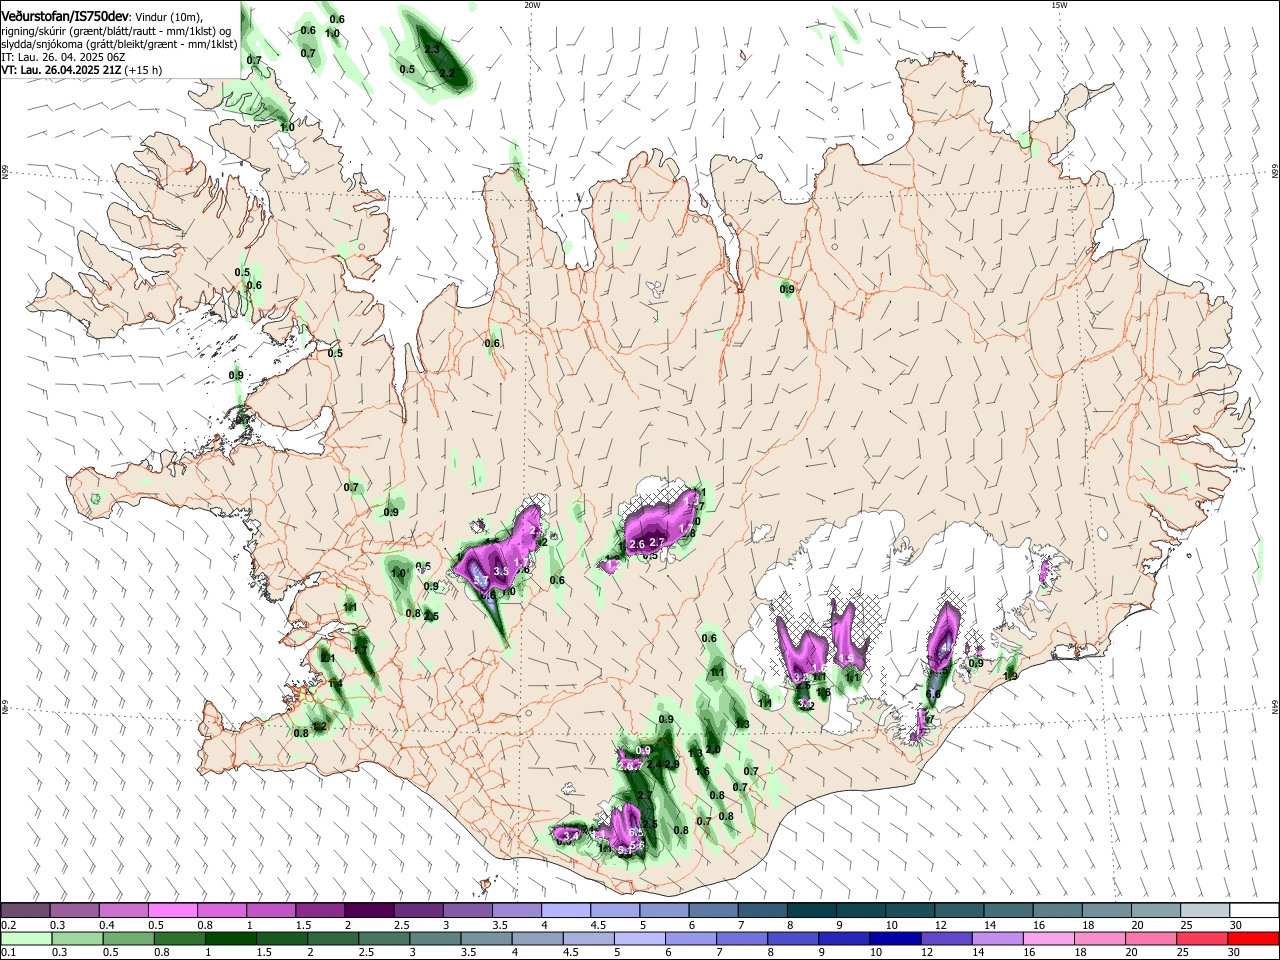Image resolution: width=1280 pixels, height=960 pixels.
Task: Click the 0.1 label in the rain legend
Action: tap(8, 953)
